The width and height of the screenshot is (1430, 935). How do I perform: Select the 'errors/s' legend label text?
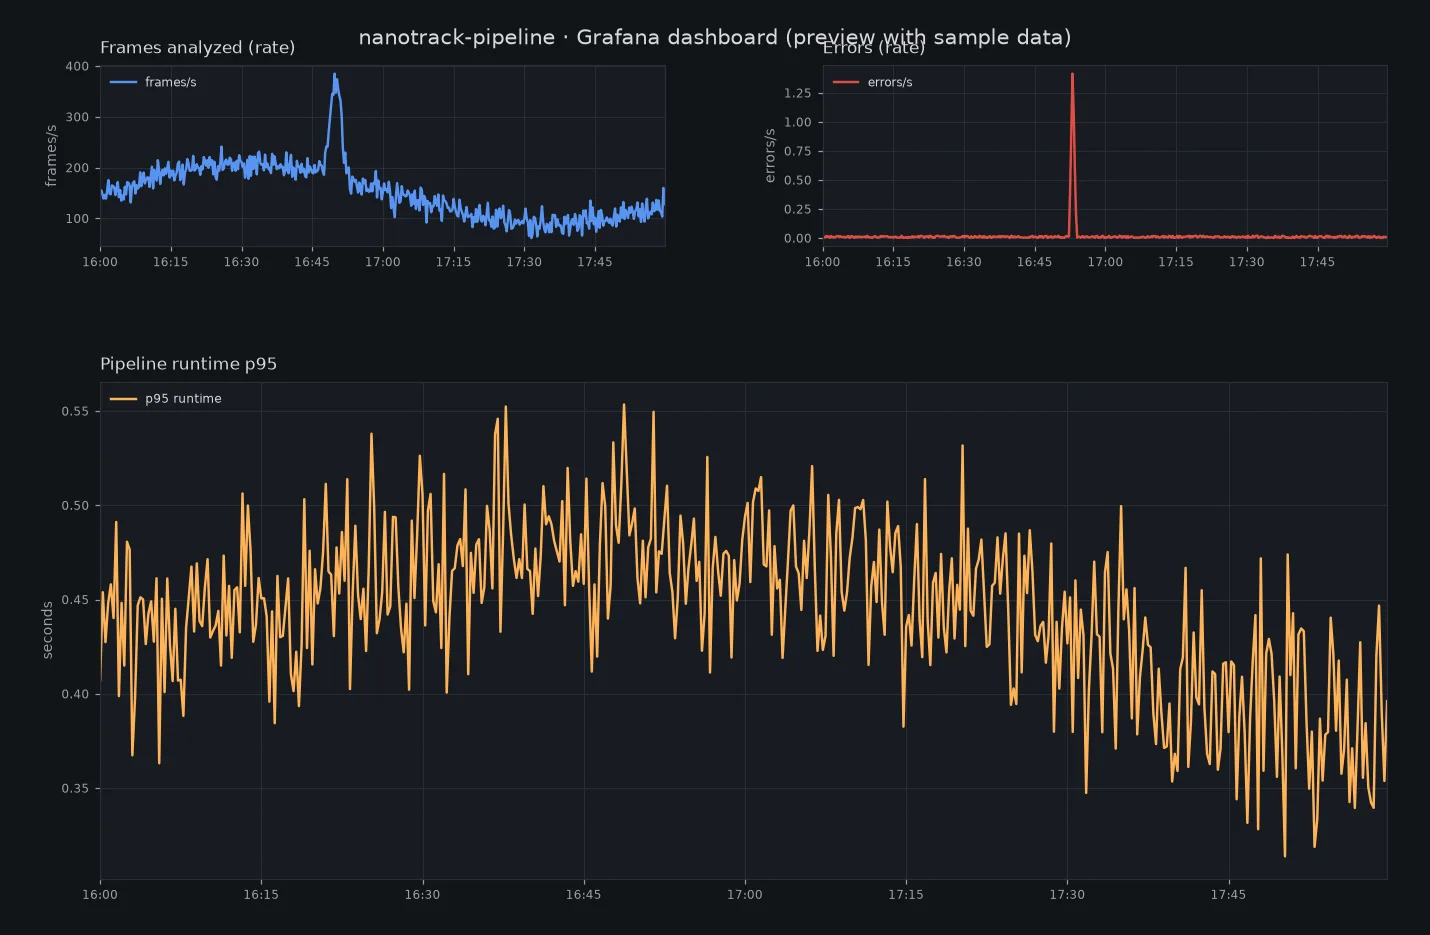coord(890,82)
